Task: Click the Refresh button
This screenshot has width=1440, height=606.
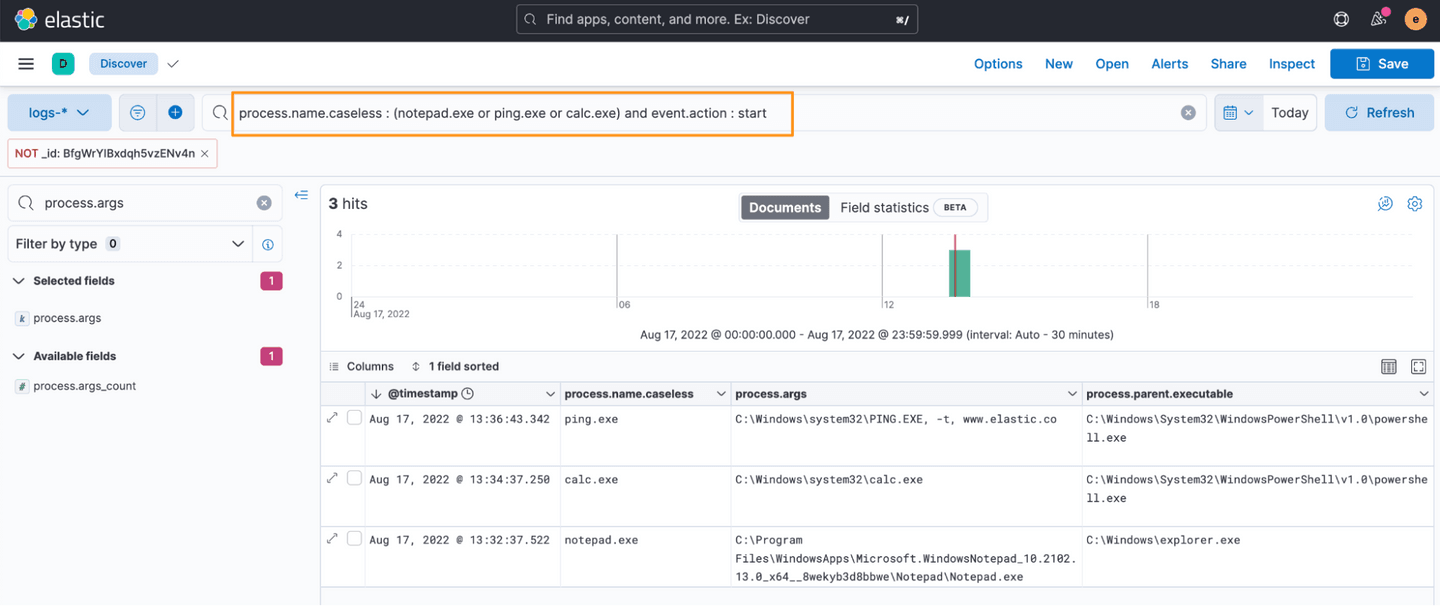Action: (1379, 113)
